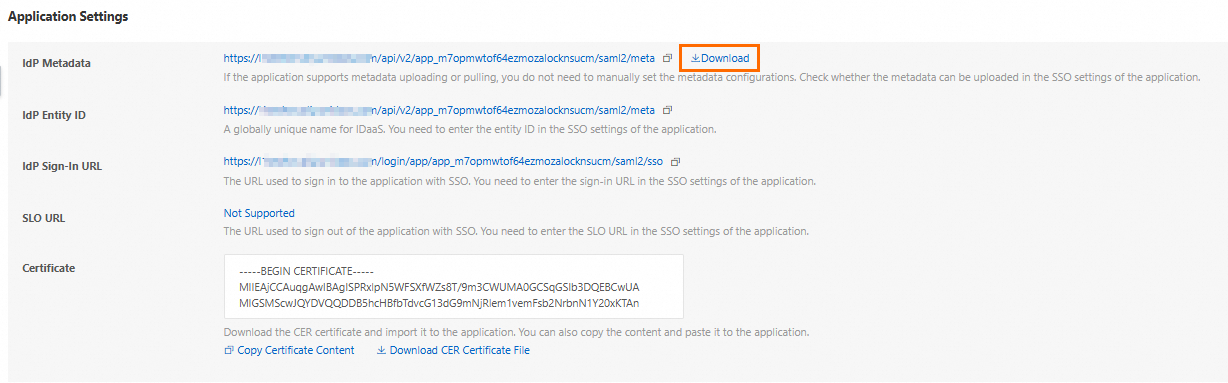Open the IdP Sign-In URL link
Viewport: 1228px width, 383px height.
(x=443, y=161)
